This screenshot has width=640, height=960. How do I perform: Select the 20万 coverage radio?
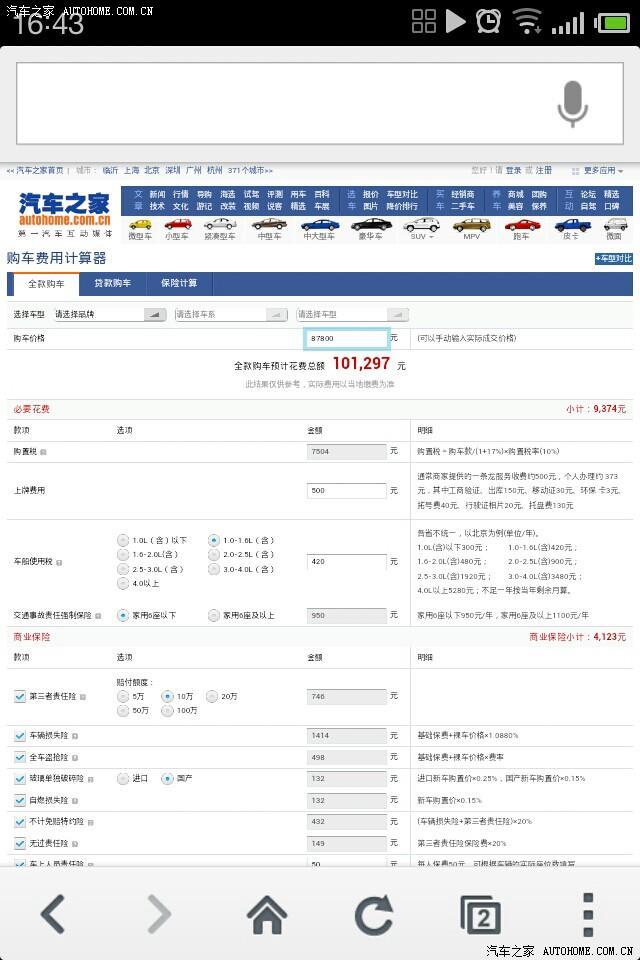212,696
